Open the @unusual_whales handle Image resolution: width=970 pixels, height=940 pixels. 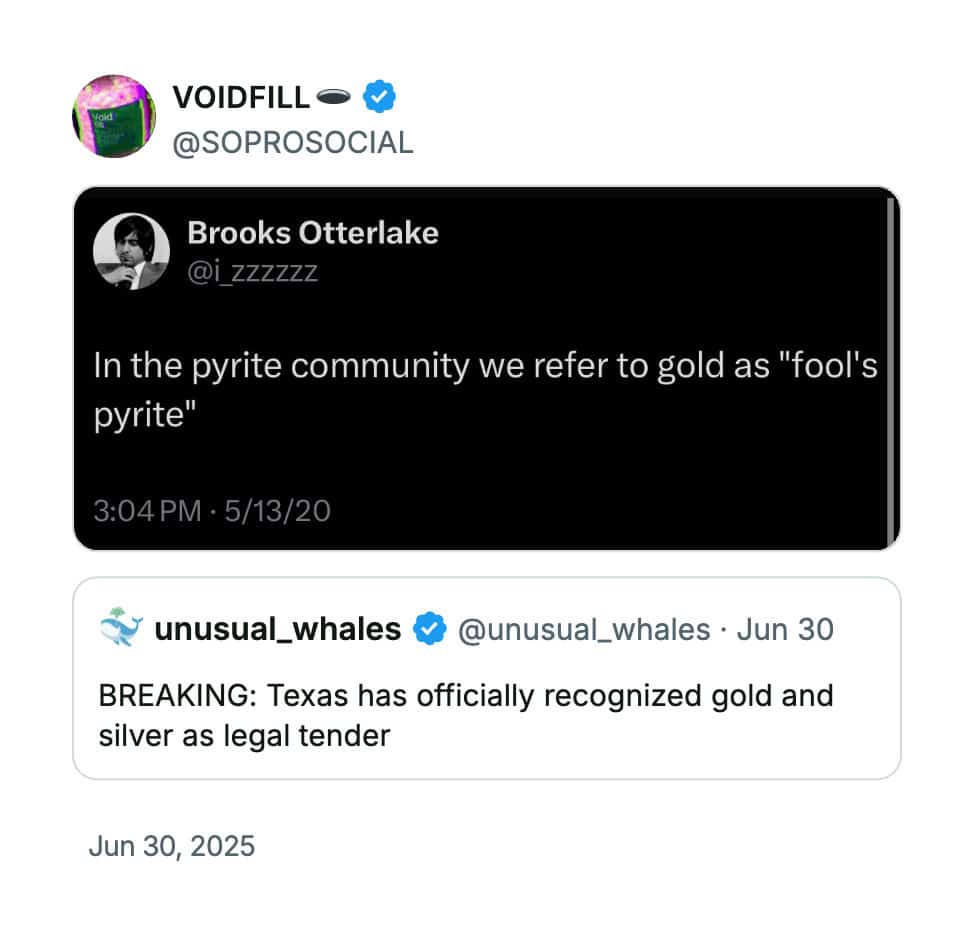pos(584,630)
